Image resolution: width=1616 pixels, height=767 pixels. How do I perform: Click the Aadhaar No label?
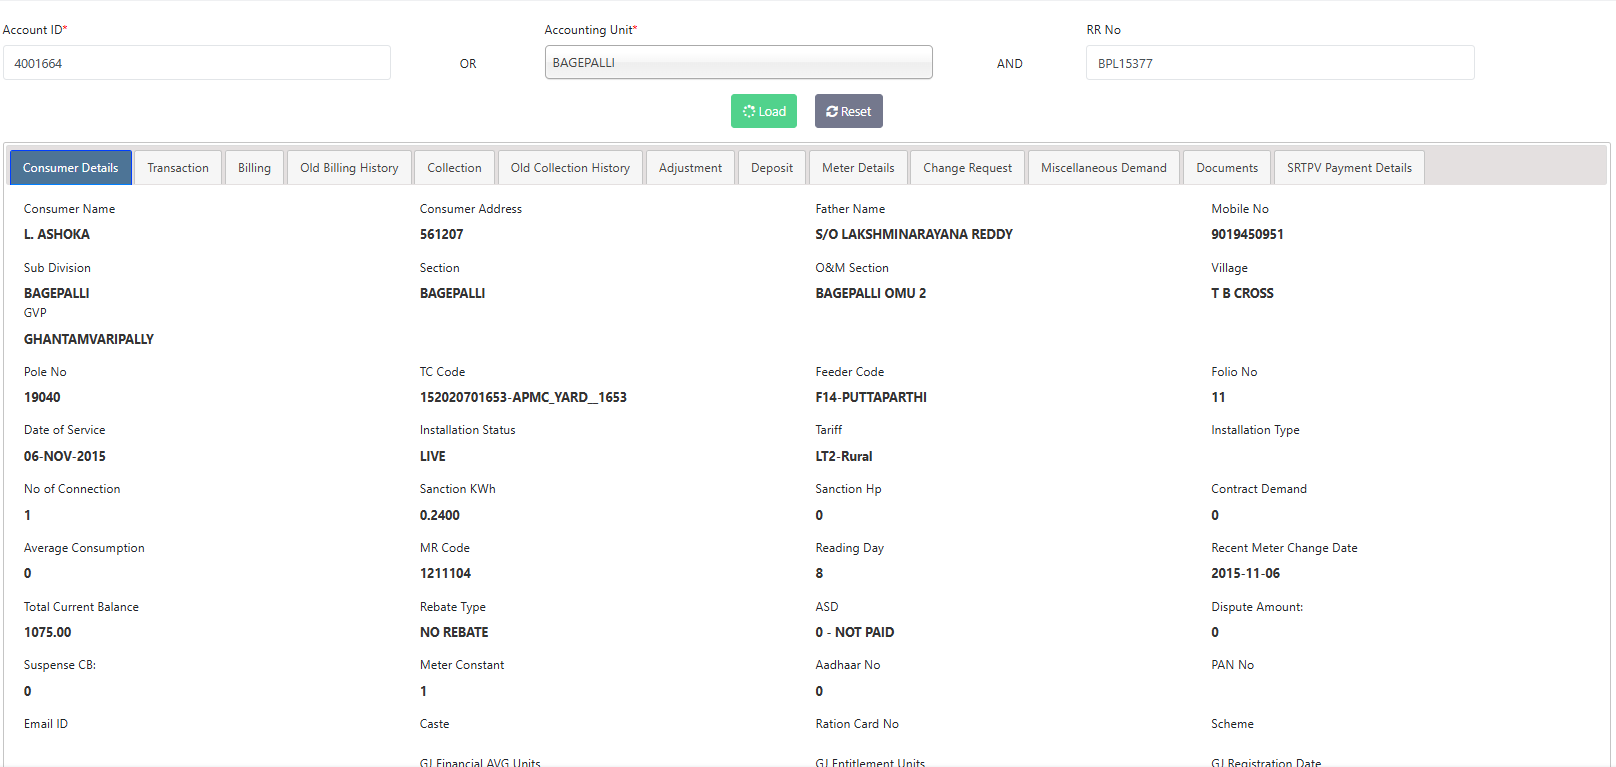(x=848, y=665)
